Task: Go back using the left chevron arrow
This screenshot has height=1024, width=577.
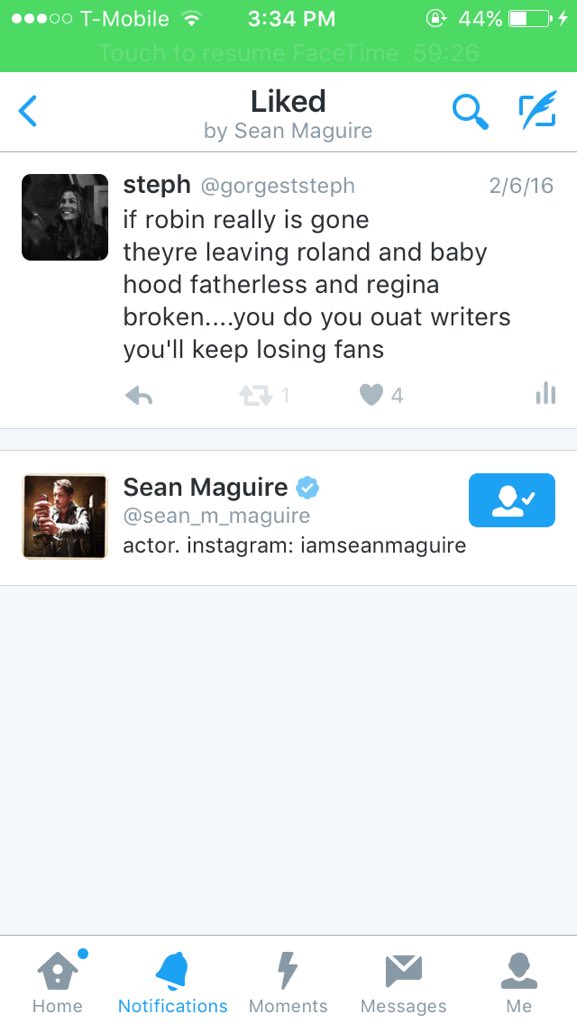Action: click(28, 111)
